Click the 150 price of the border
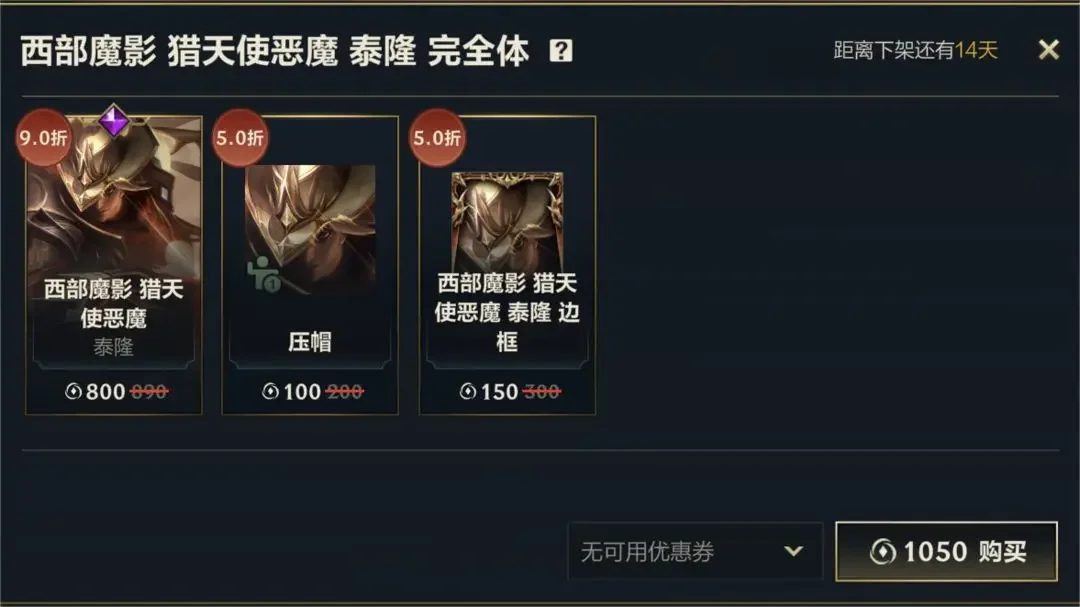The image size is (1080, 607). 499,391
